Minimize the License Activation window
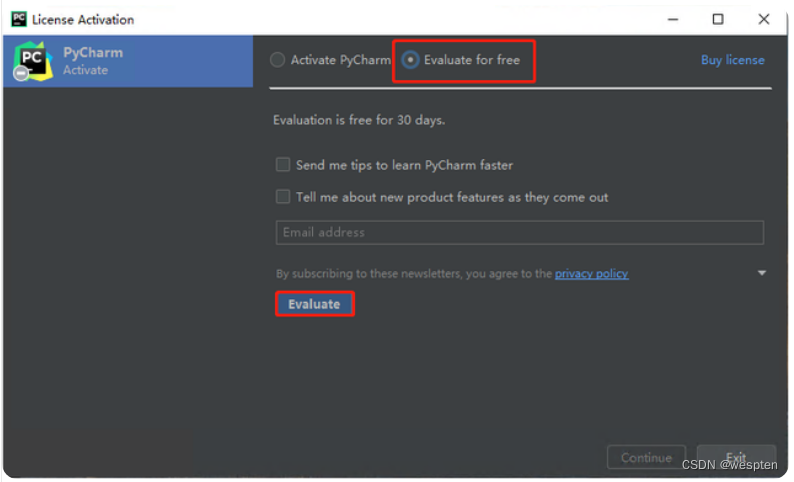 point(672,19)
